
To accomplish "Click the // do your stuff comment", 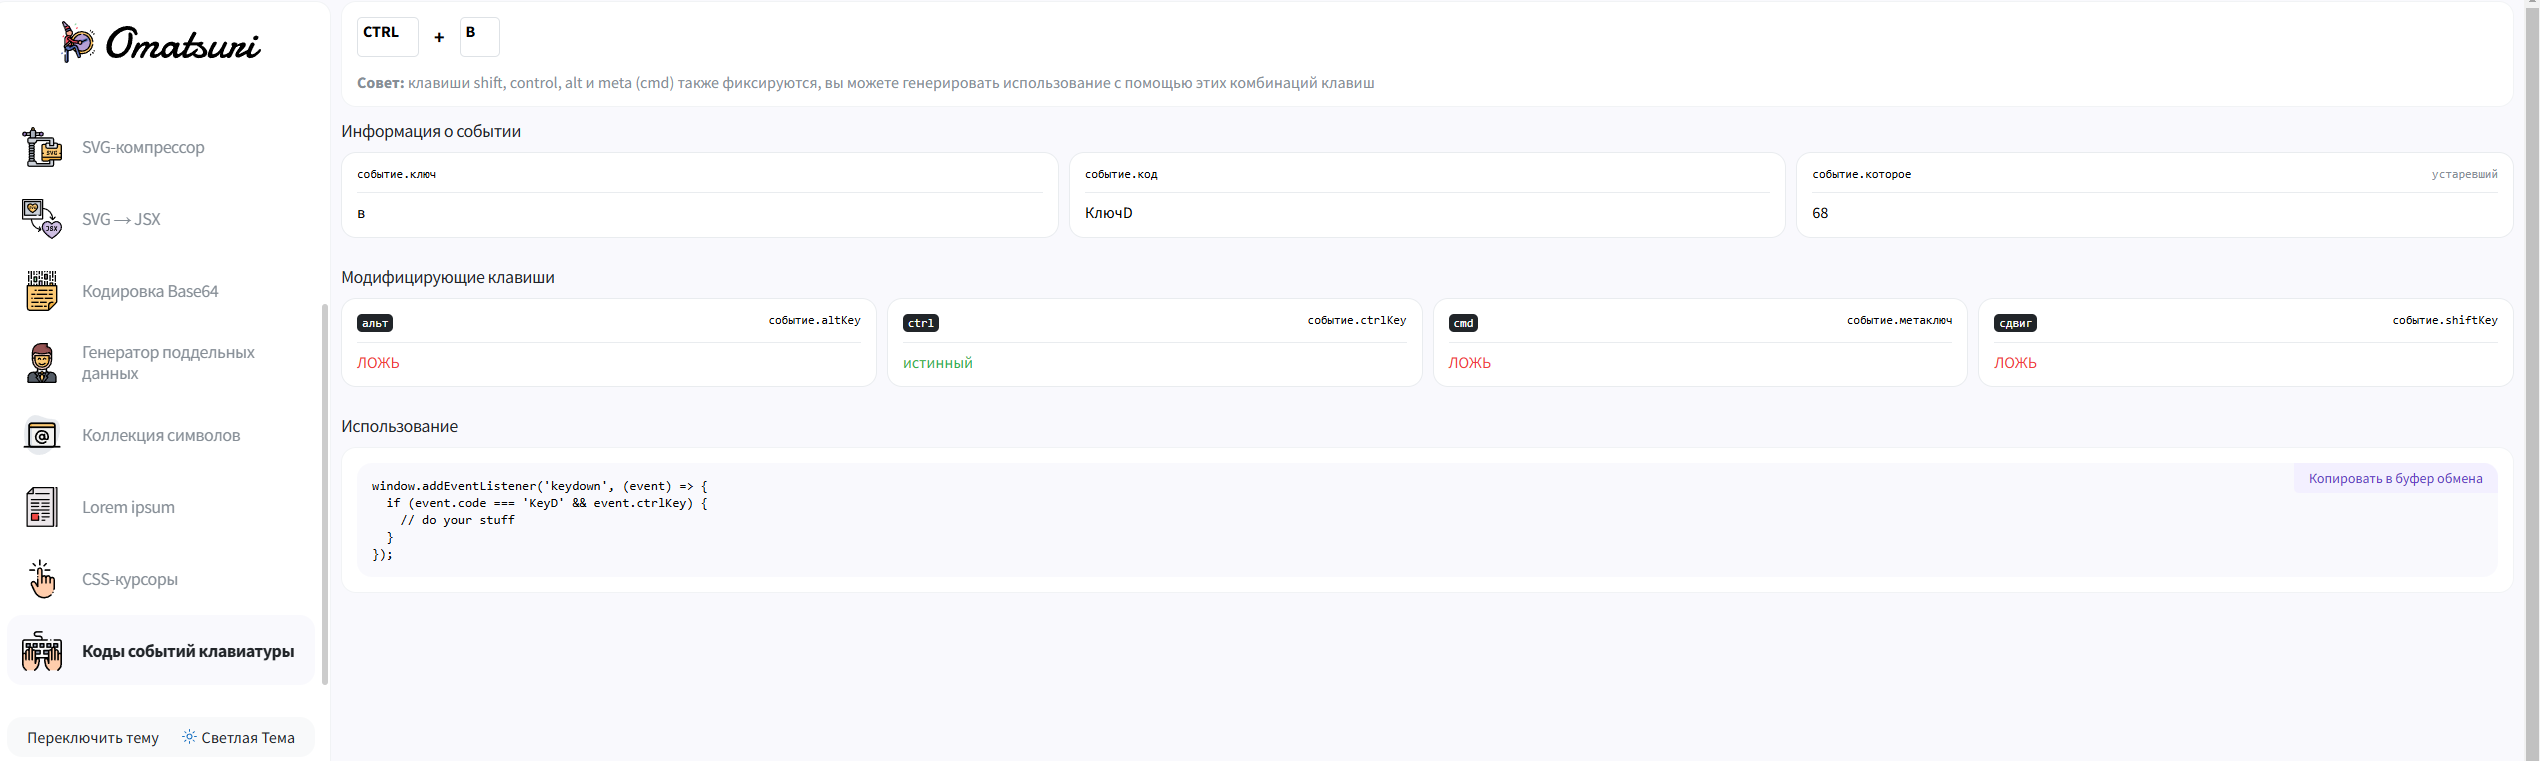I will pyautogui.click(x=458, y=520).
